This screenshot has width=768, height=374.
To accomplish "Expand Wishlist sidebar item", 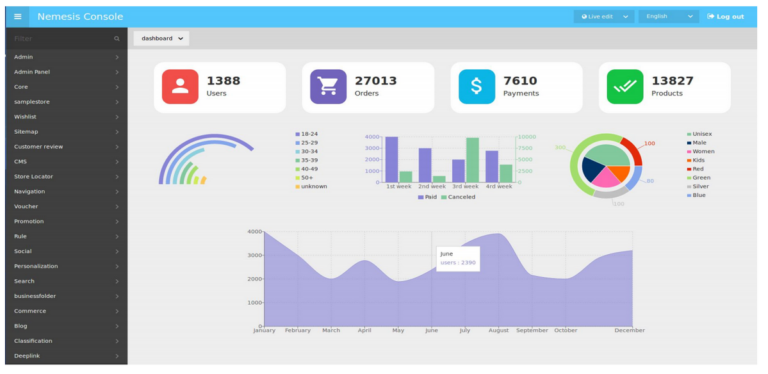I will pos(67,117).
